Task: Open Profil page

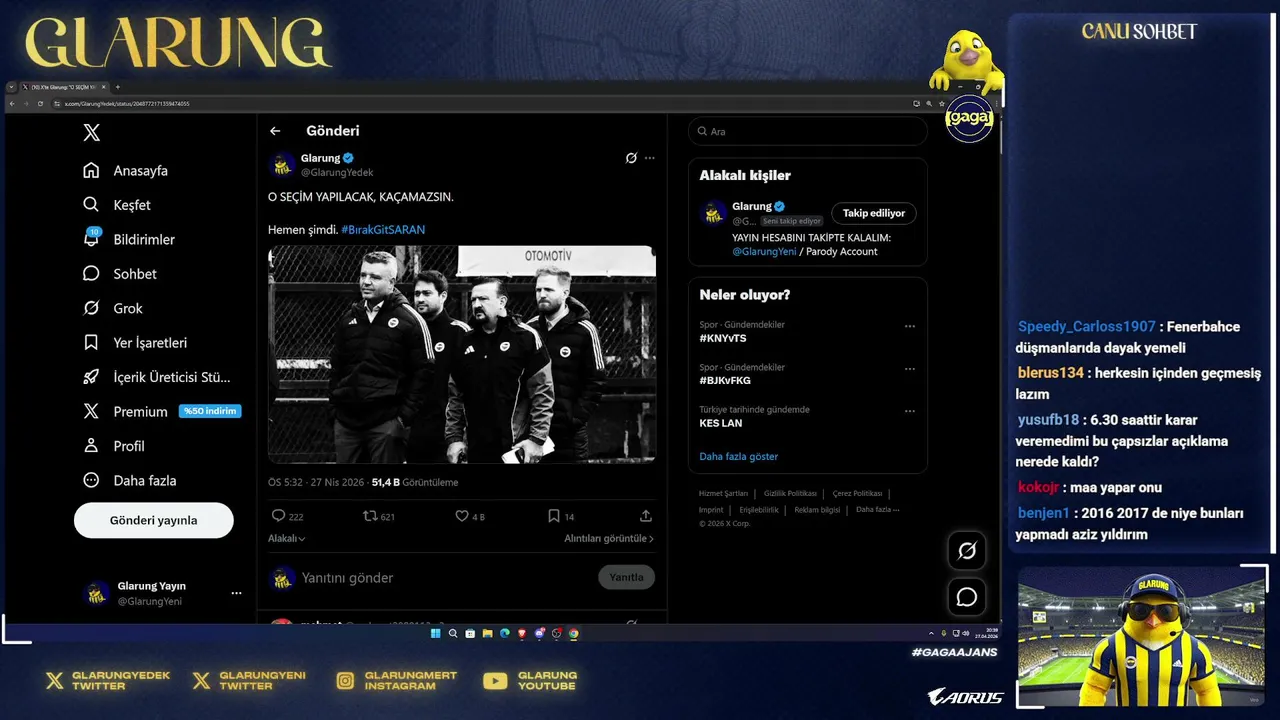Action: [x=114, y=446]
